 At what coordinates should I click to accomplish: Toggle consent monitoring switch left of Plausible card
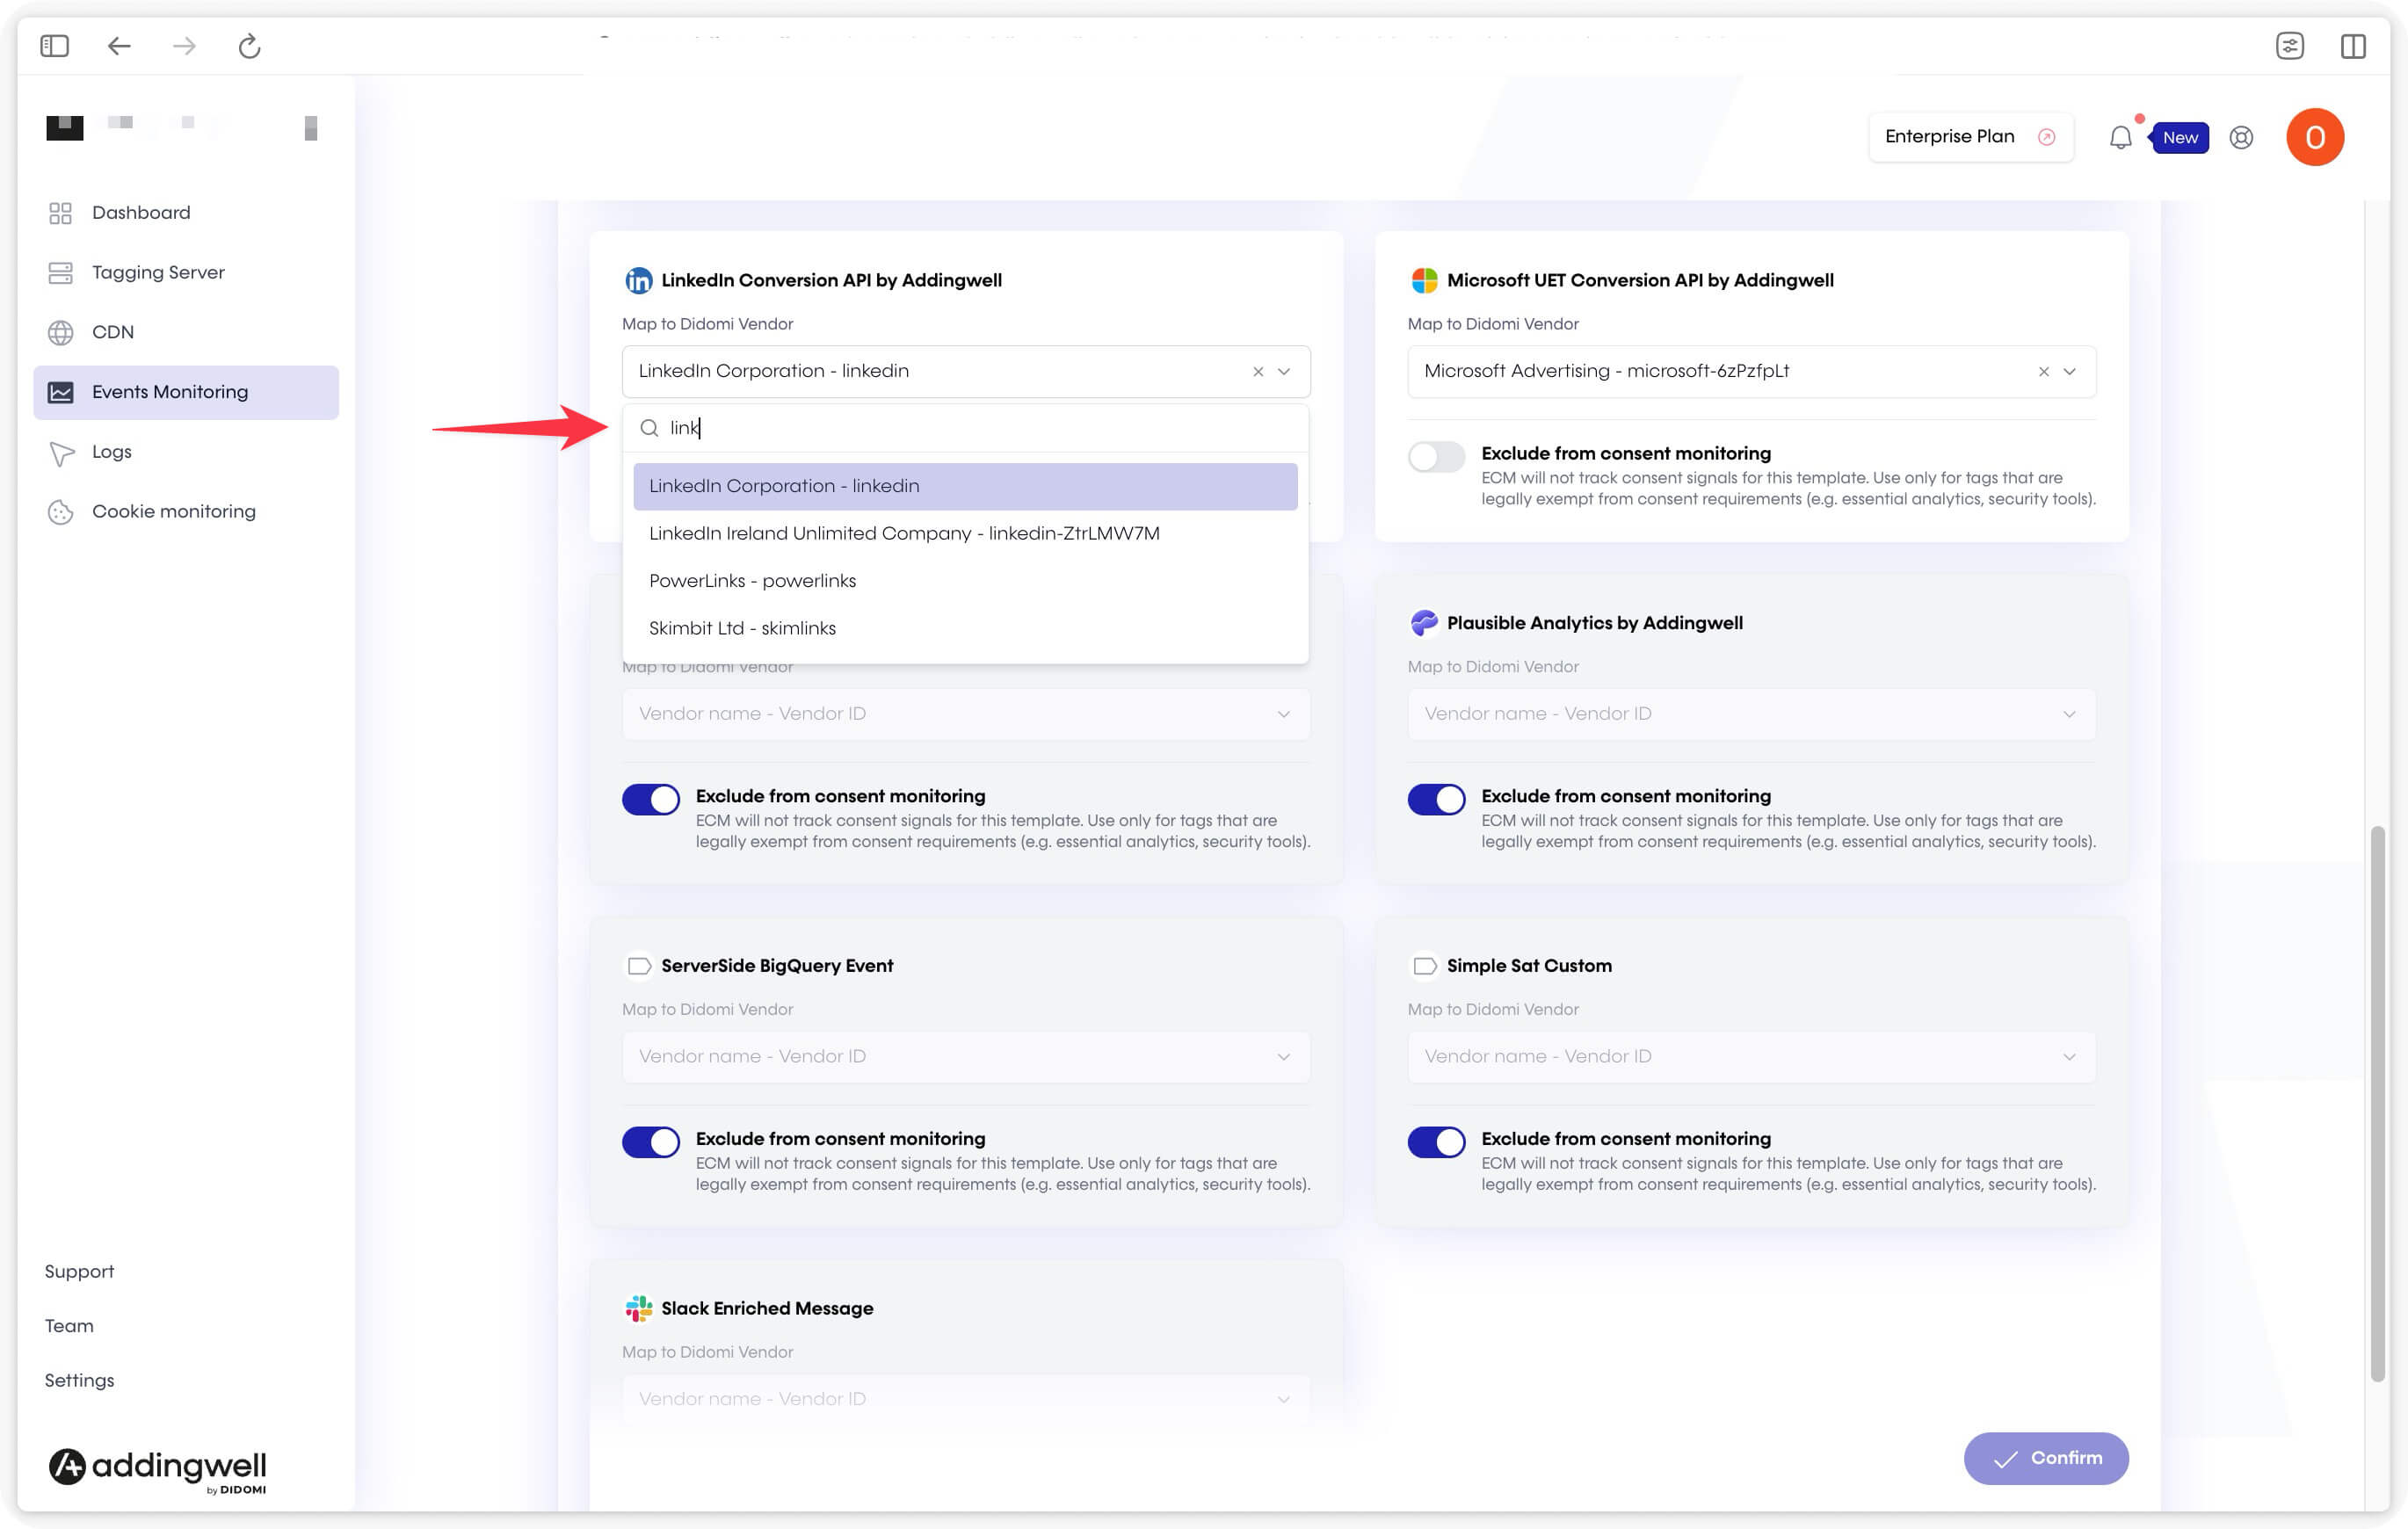650,799
